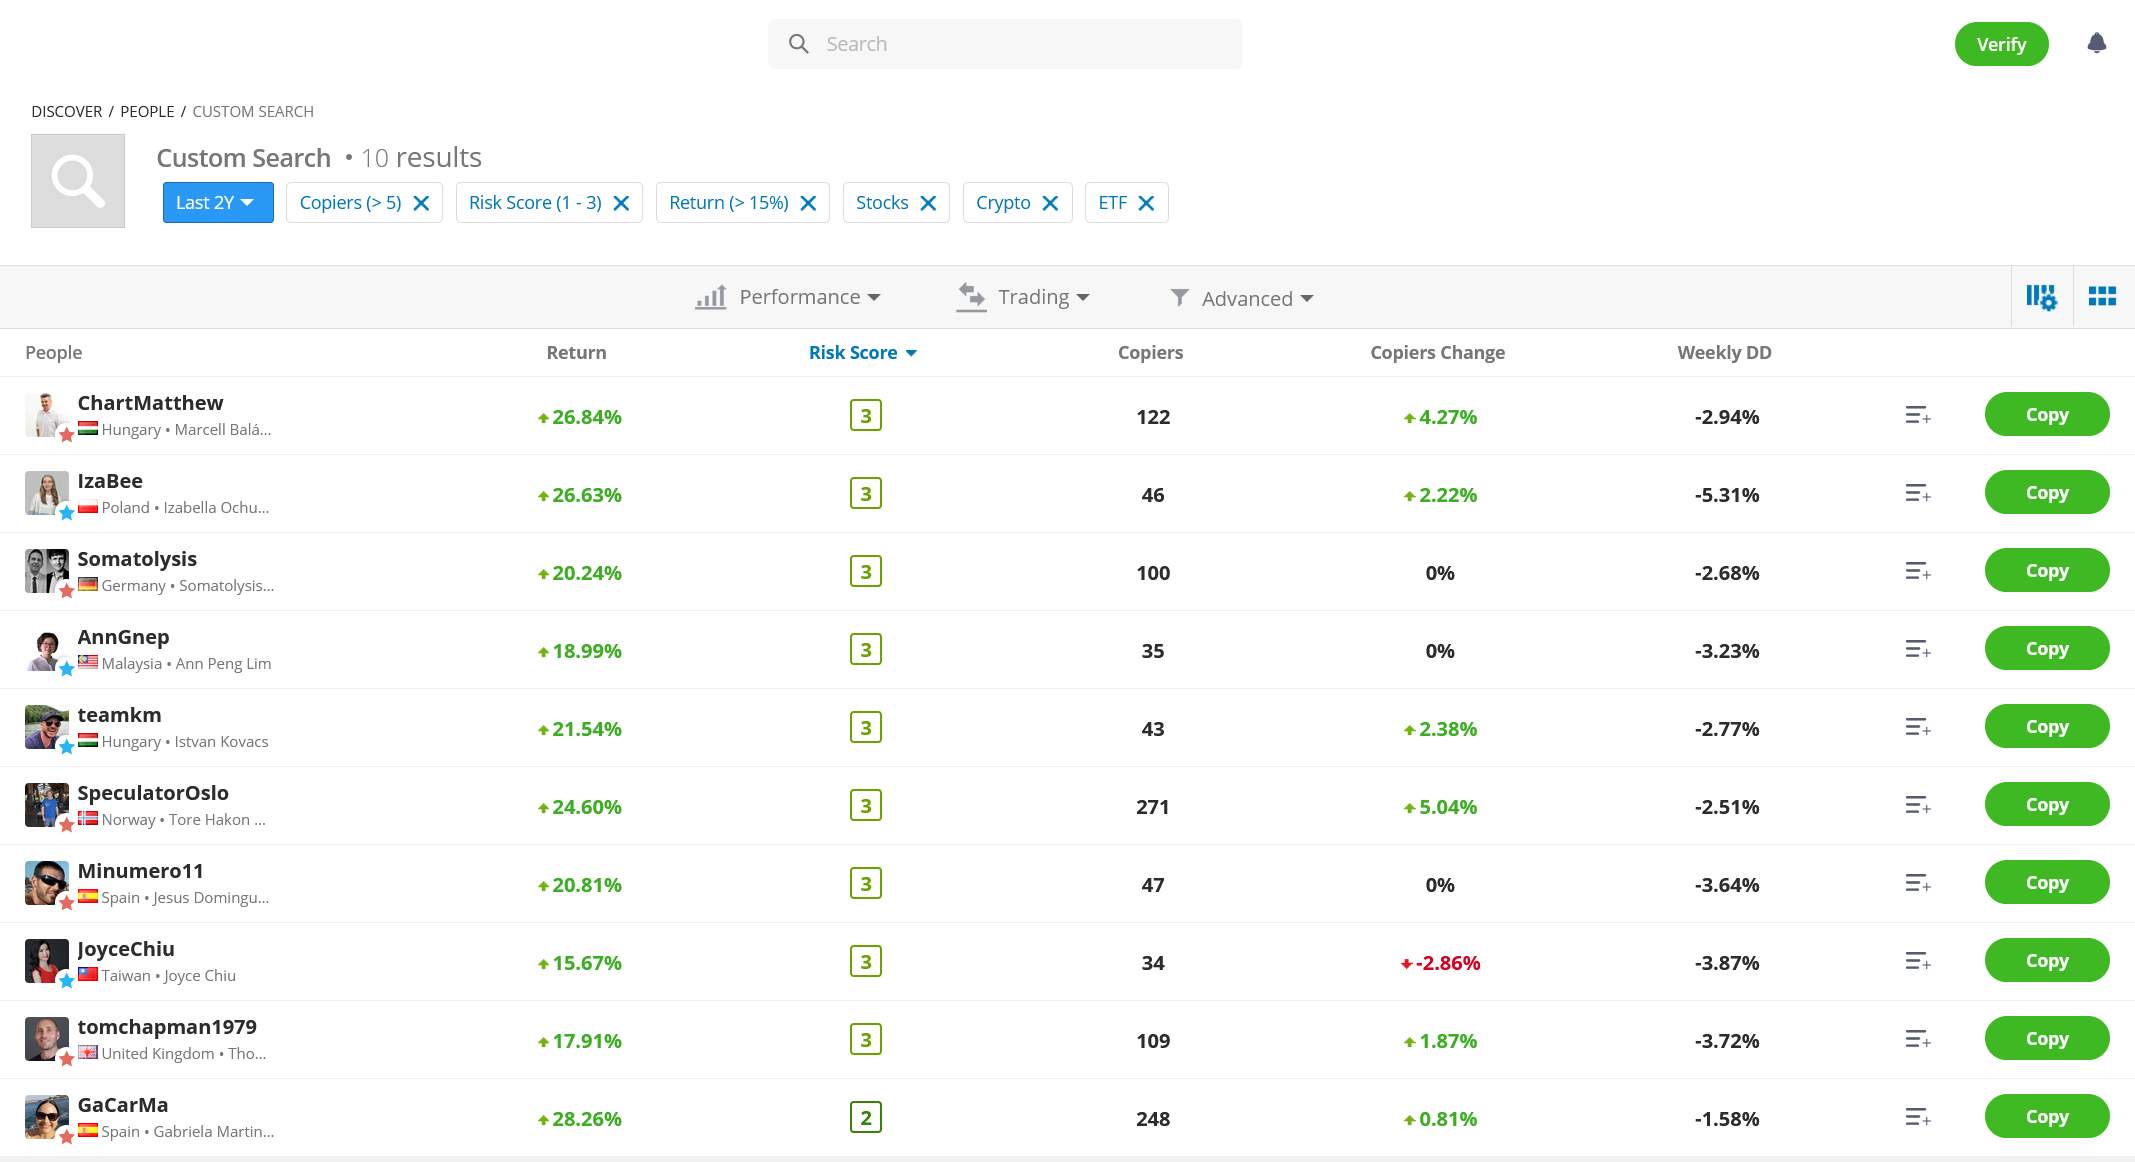Viewport: 2135px width, 1162px height.
Task: Sort by the Copiers column header
Action: pos(1150,353)
